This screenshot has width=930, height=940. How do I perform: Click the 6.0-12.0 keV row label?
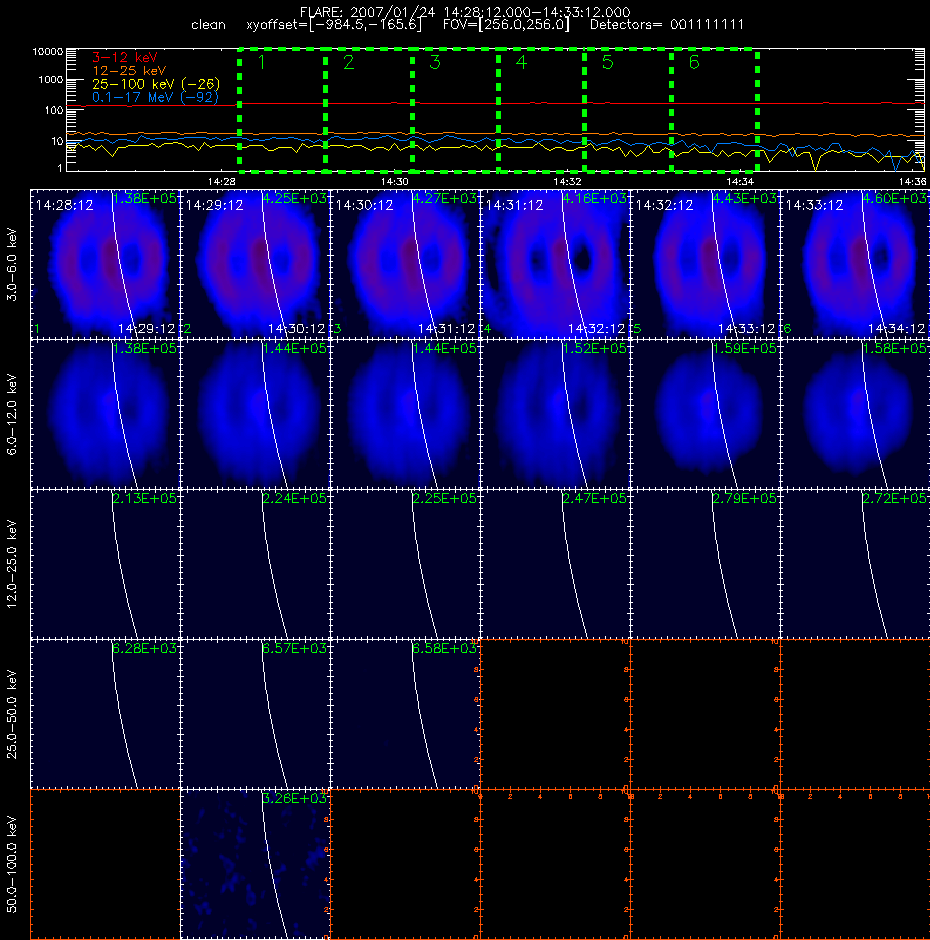click(x=12, y=414)
